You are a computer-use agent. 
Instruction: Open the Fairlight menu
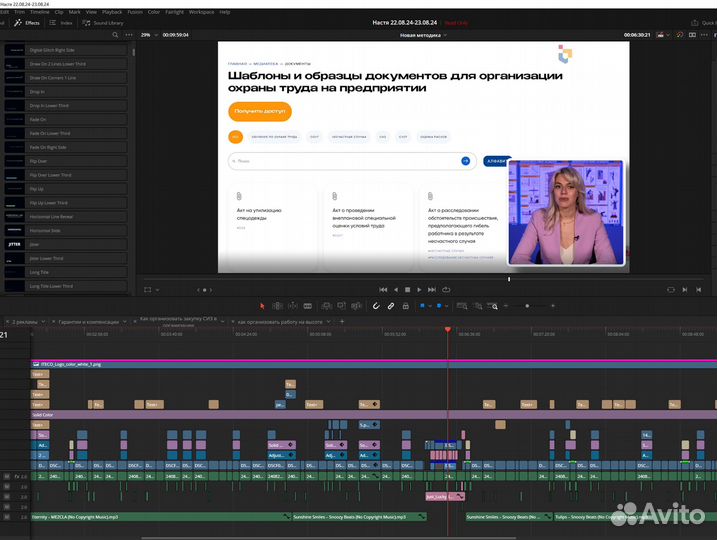pos(174,12)
